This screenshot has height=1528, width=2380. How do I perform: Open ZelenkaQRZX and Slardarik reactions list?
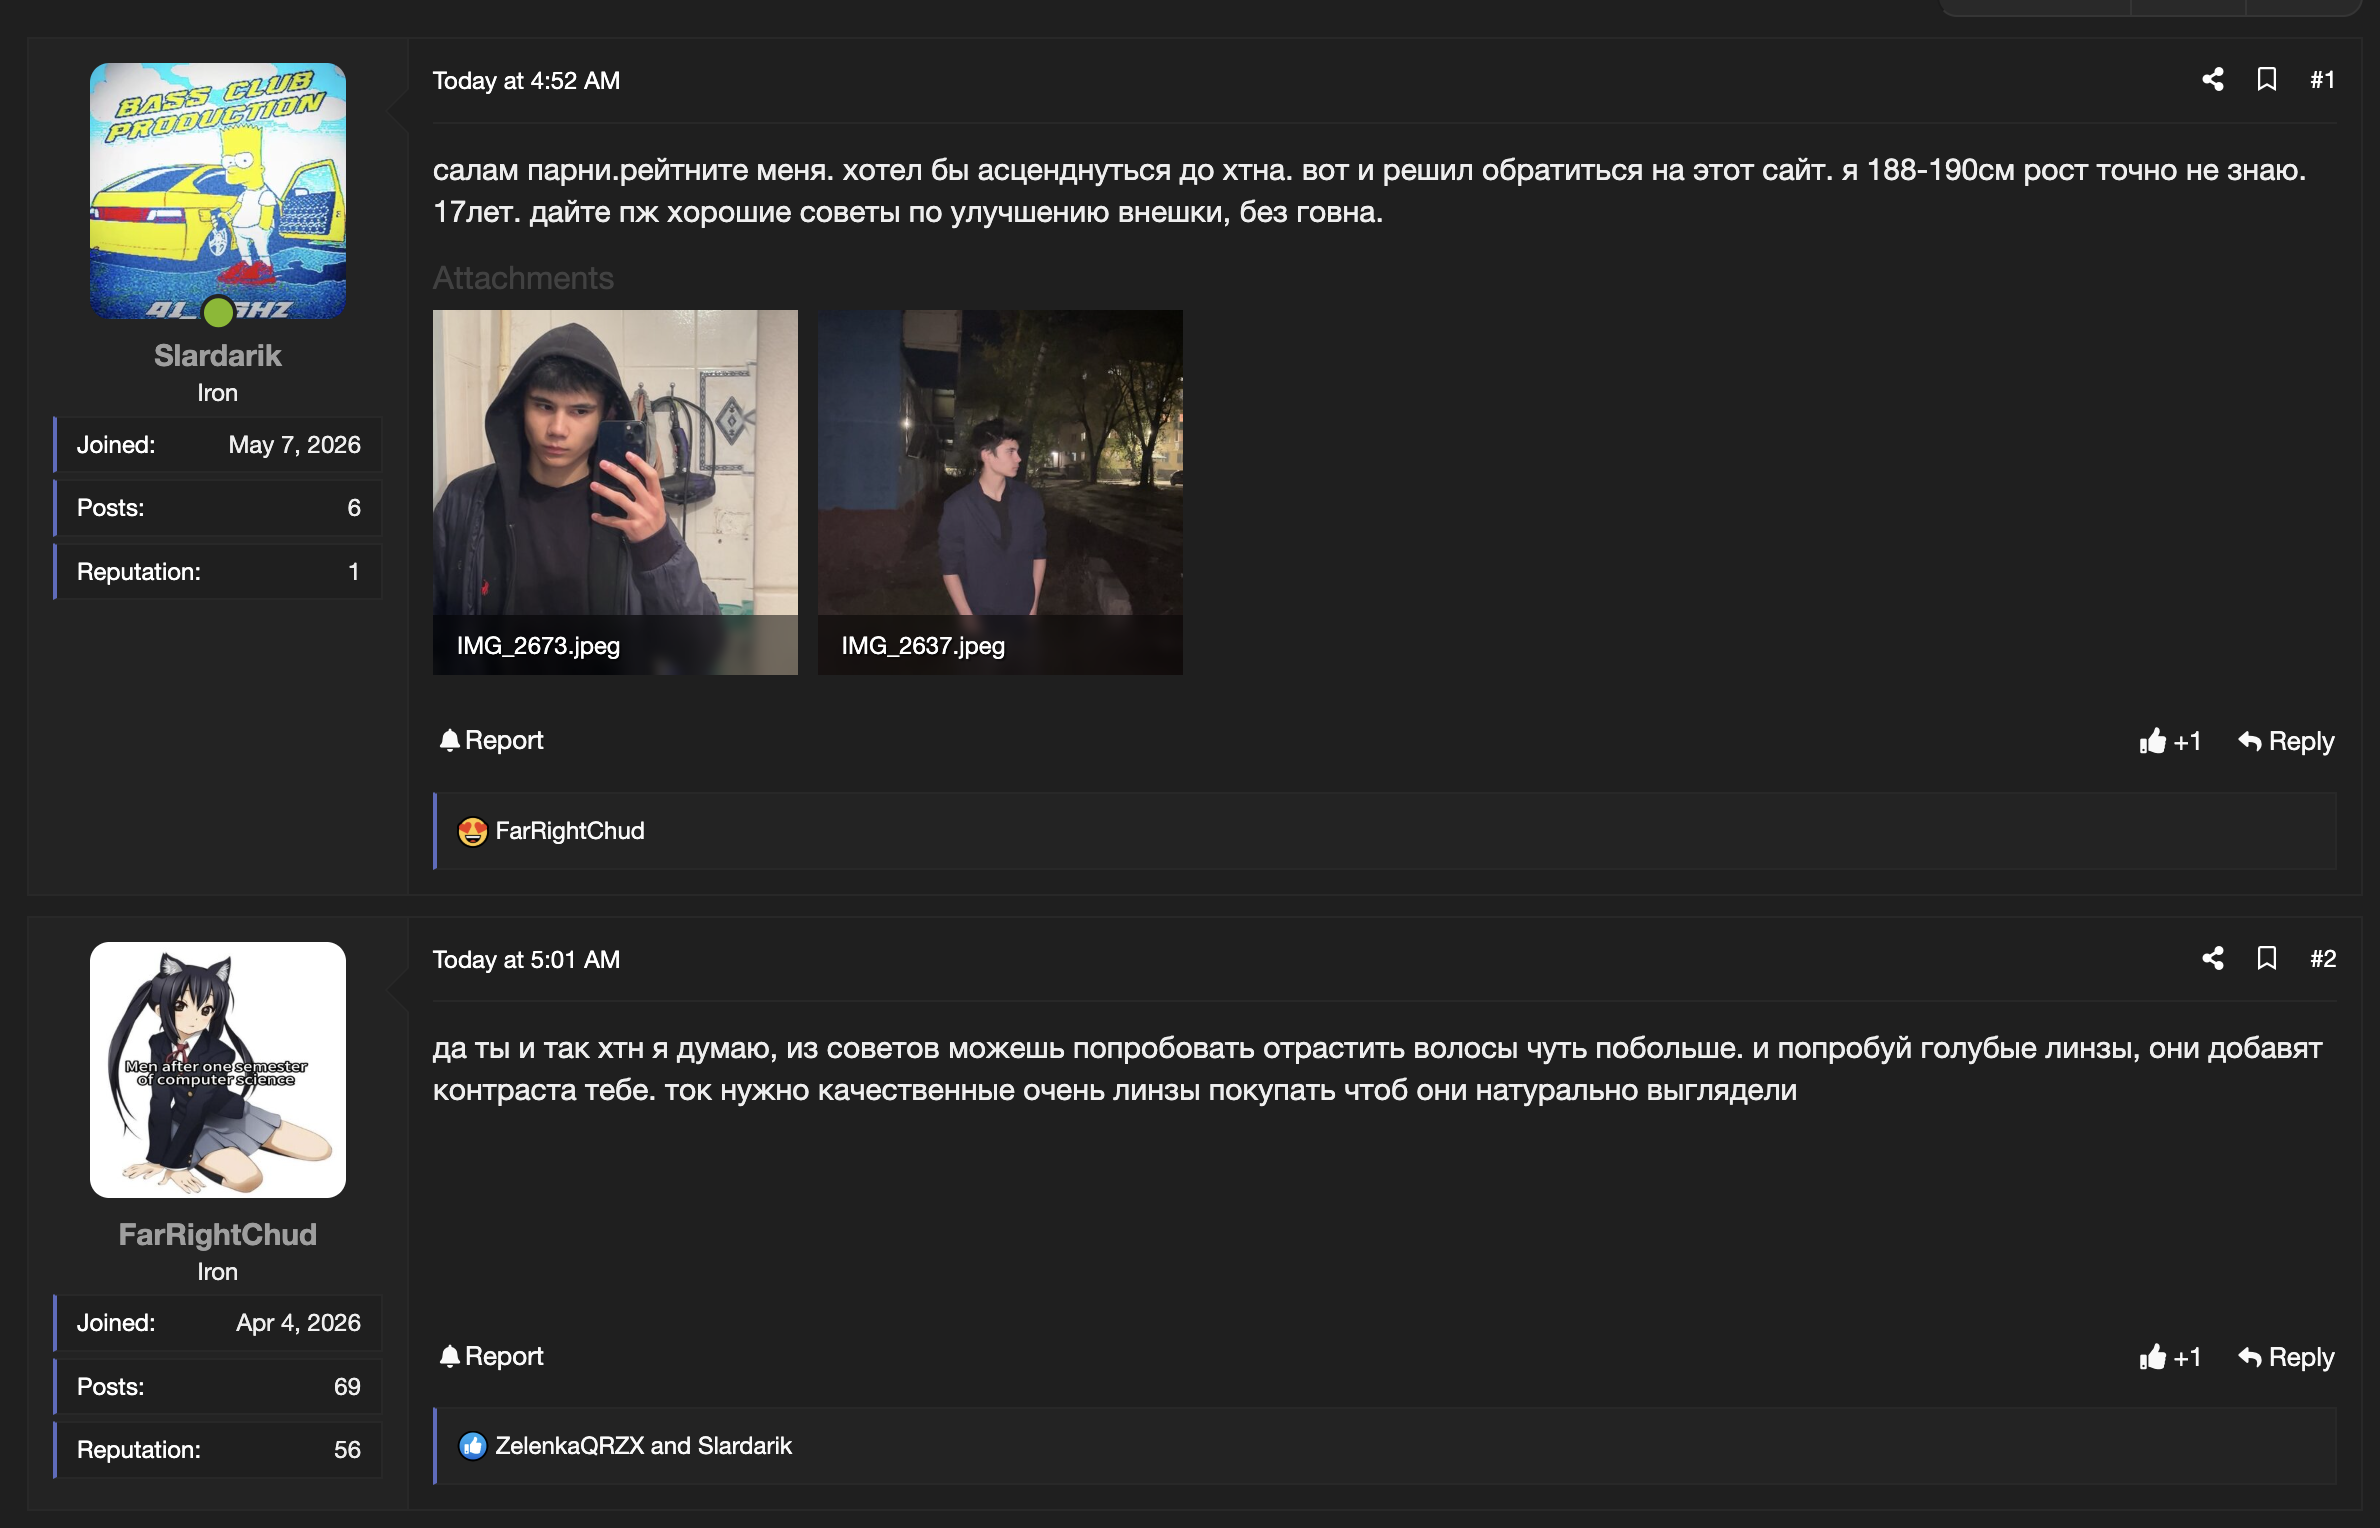[x=643, y=1446]
